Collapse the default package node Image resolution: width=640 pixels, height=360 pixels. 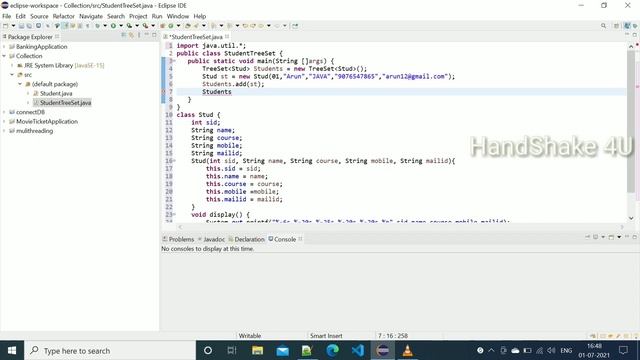click(20, 84)
